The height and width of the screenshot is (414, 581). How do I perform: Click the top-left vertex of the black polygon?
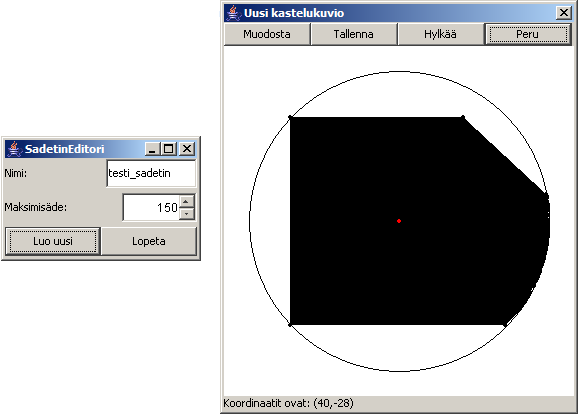click(290, 117)
